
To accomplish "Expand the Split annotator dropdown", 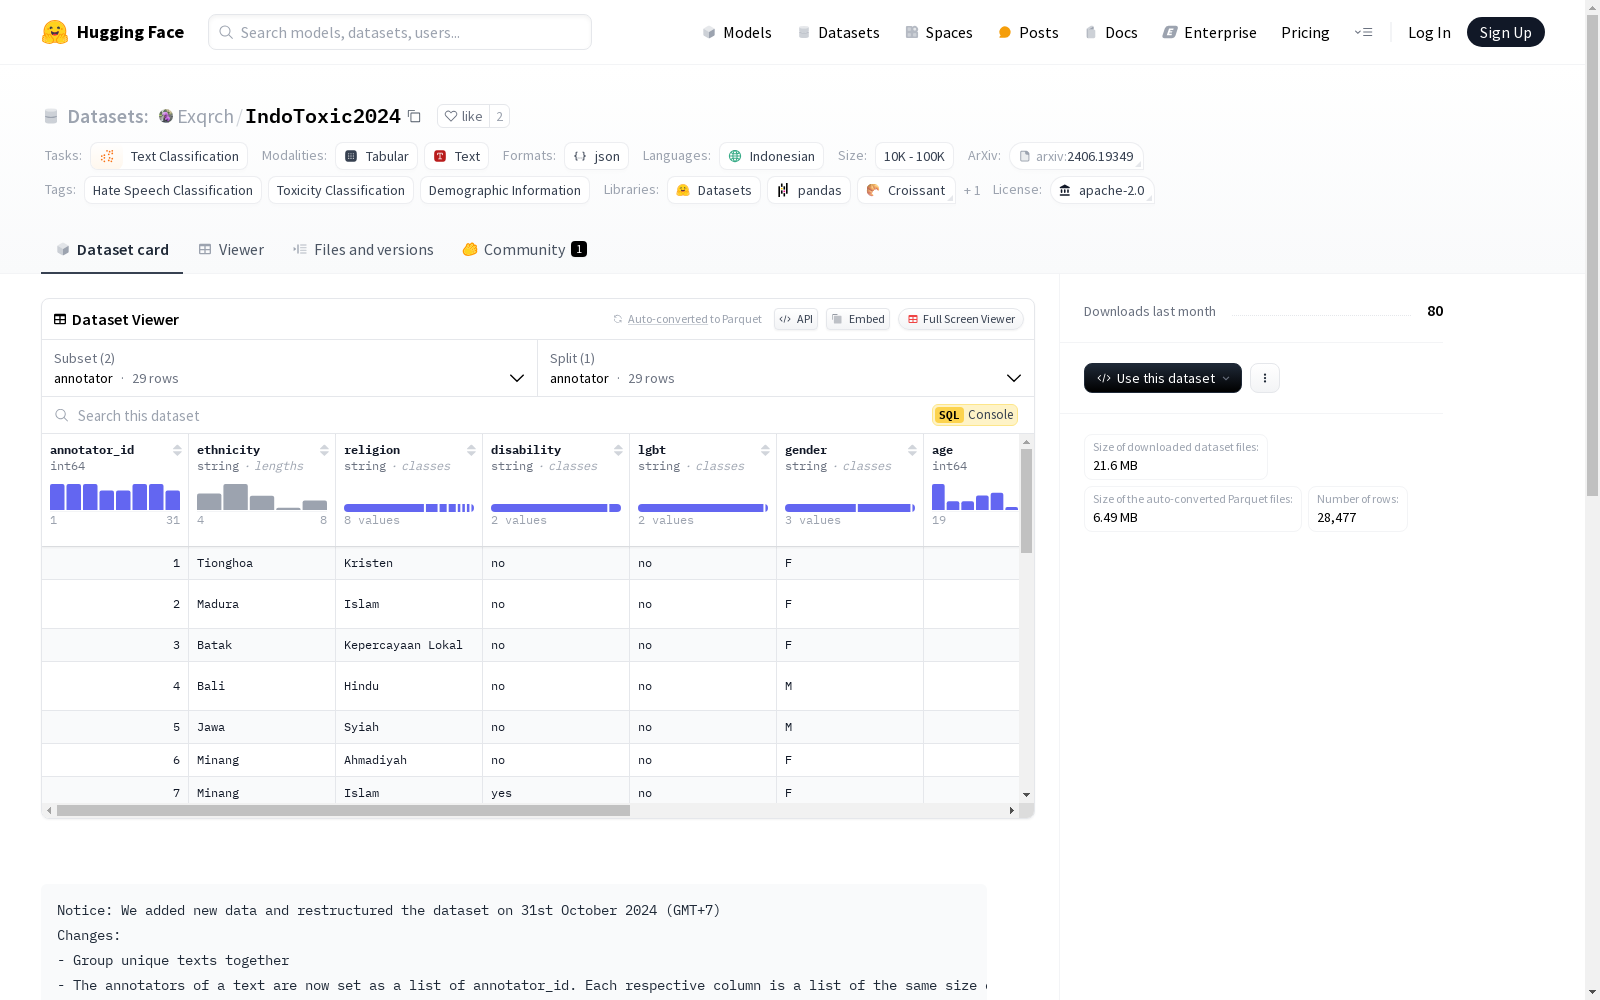I will (786, 368).
